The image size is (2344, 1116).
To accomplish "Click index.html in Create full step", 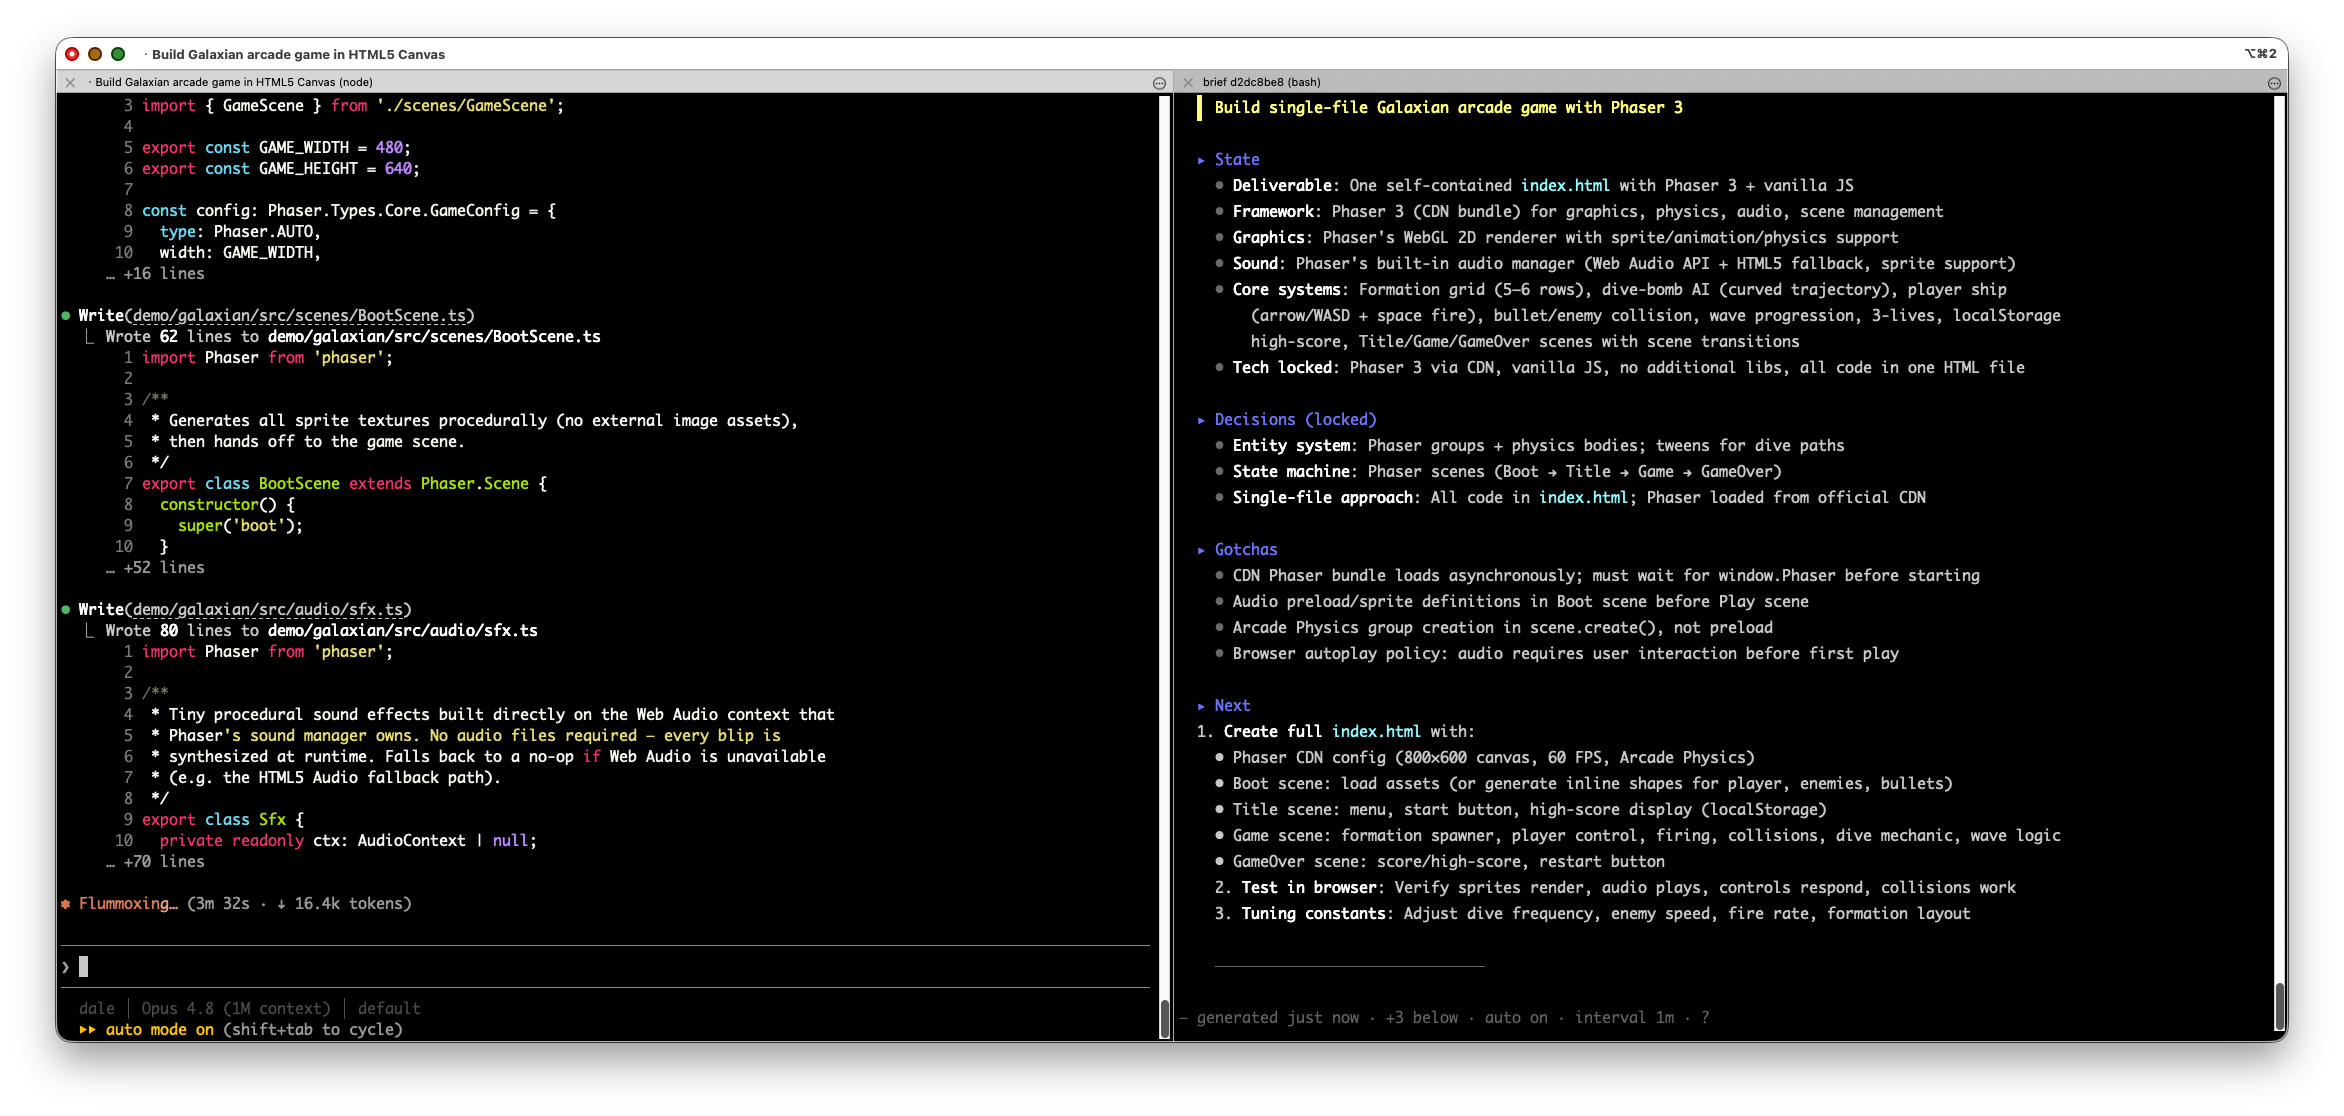I will click(x=1376, y=731).
